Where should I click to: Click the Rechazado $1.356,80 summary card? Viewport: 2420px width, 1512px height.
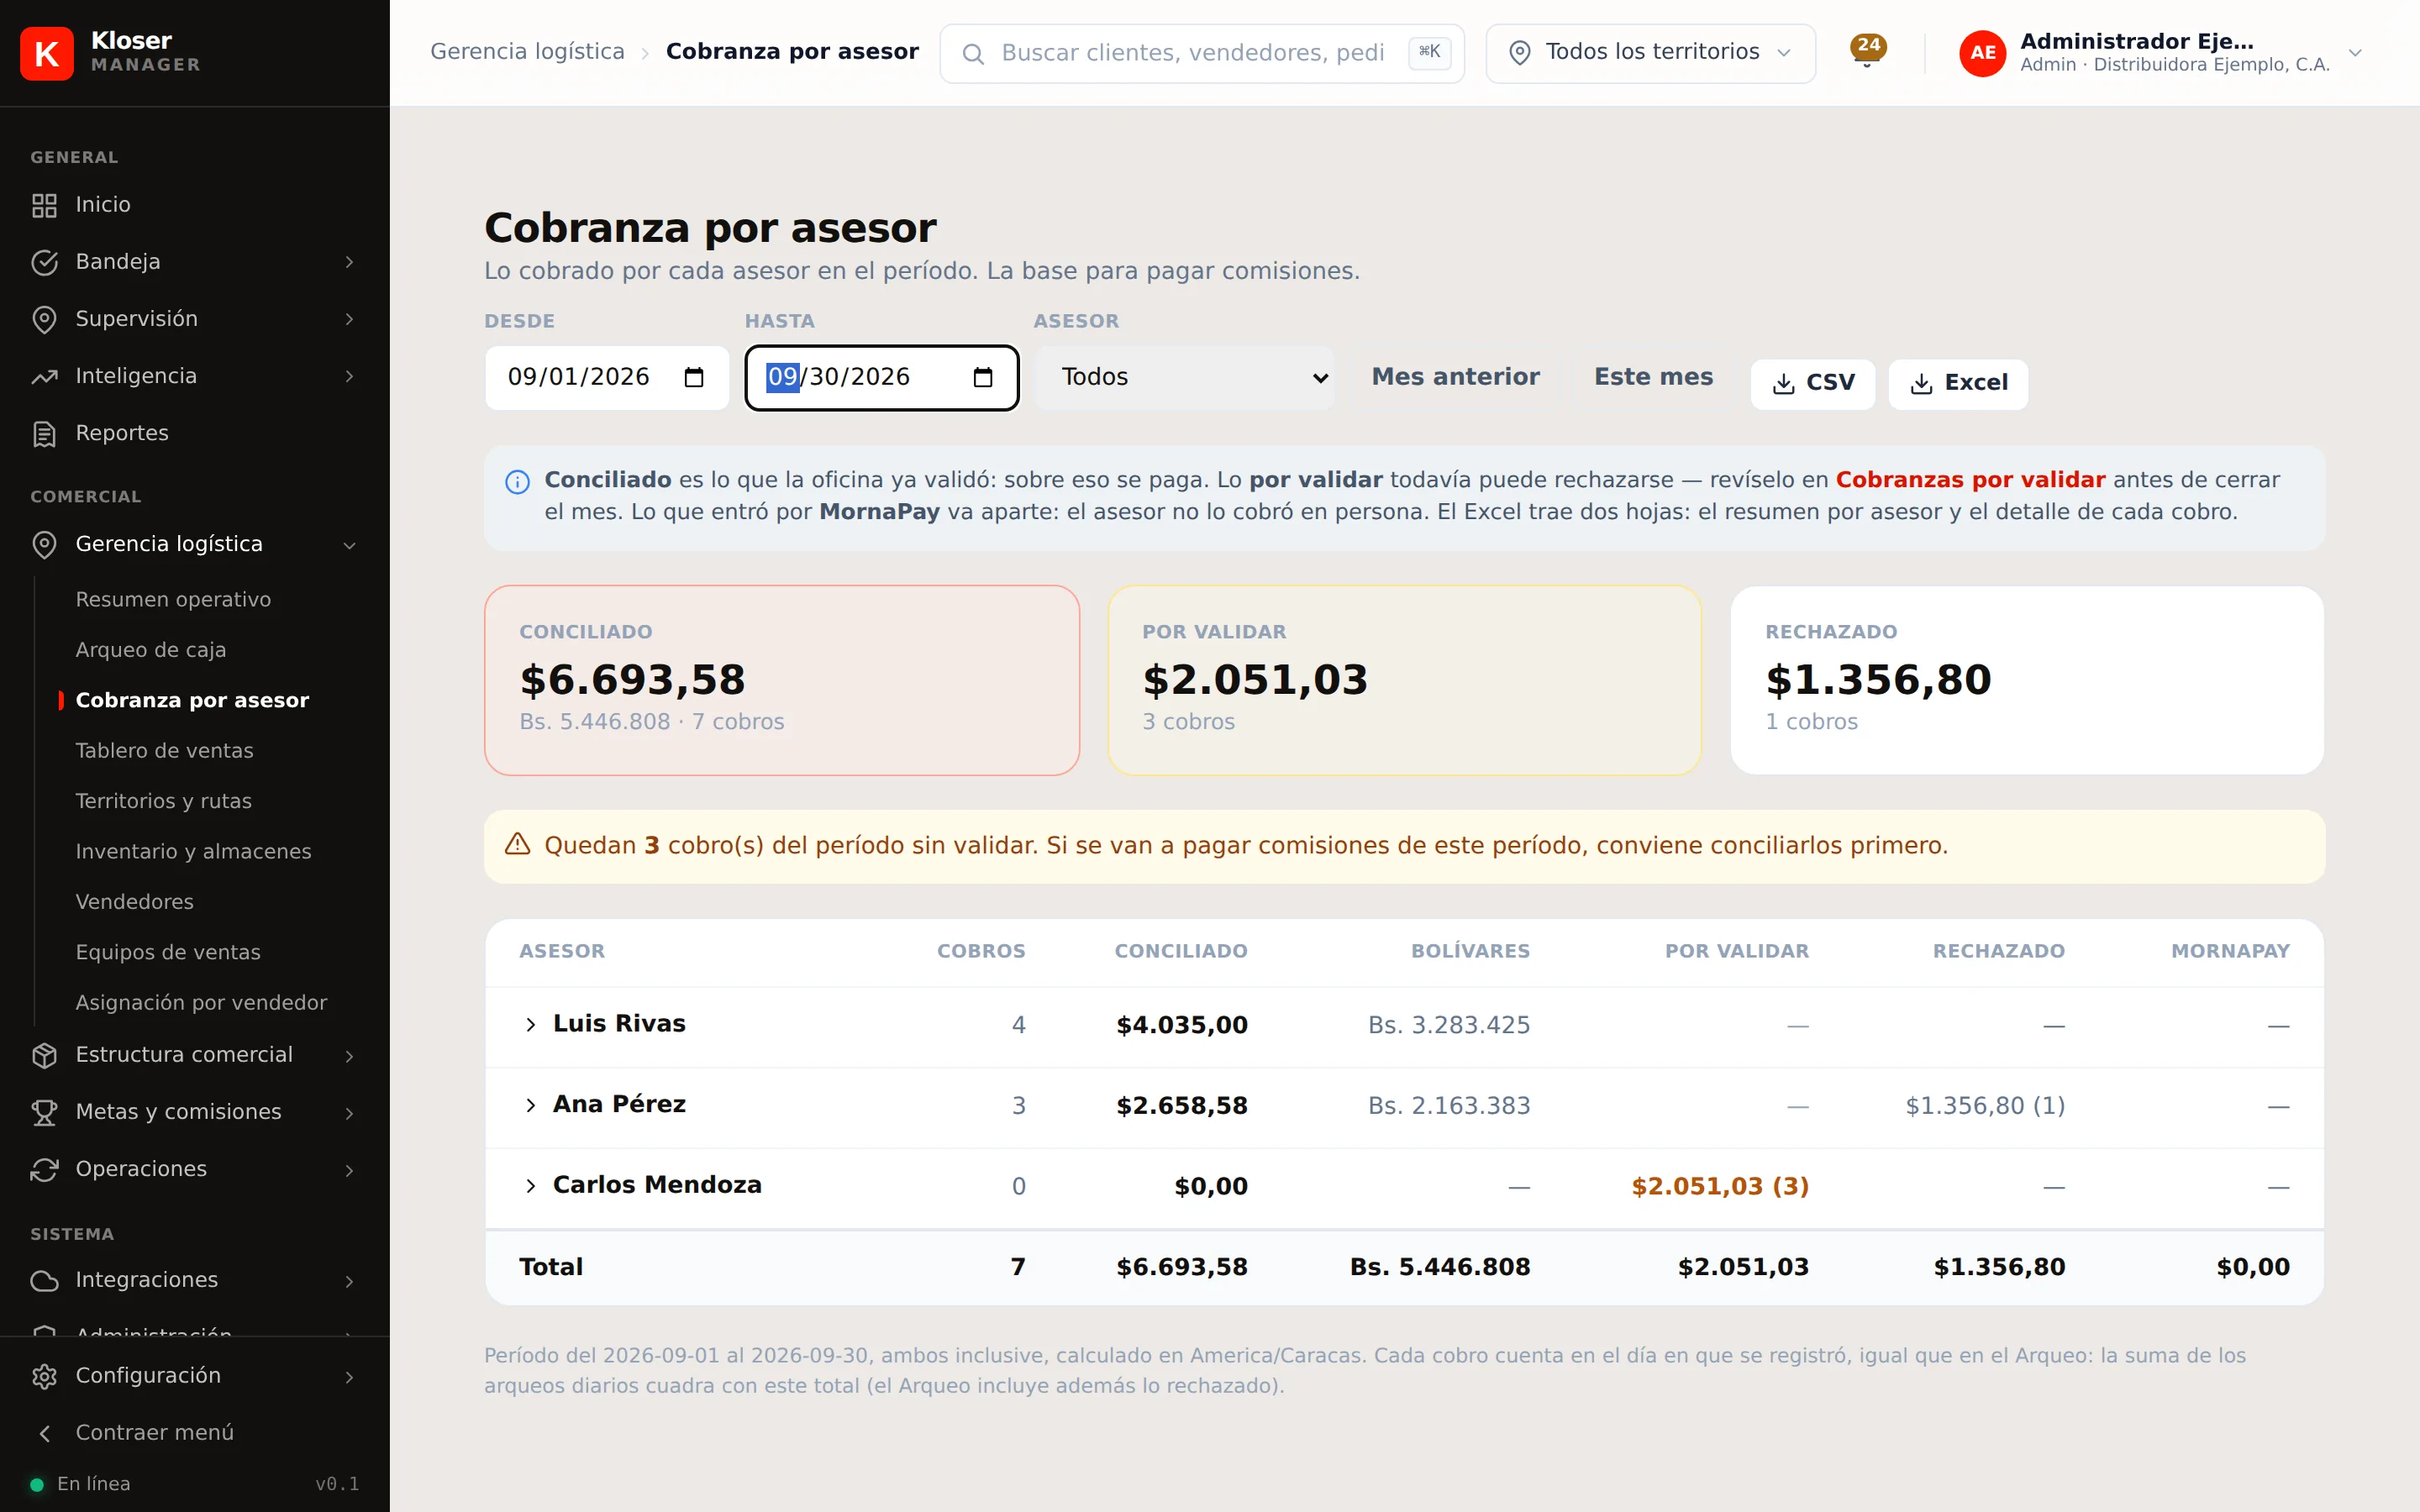2027,680
